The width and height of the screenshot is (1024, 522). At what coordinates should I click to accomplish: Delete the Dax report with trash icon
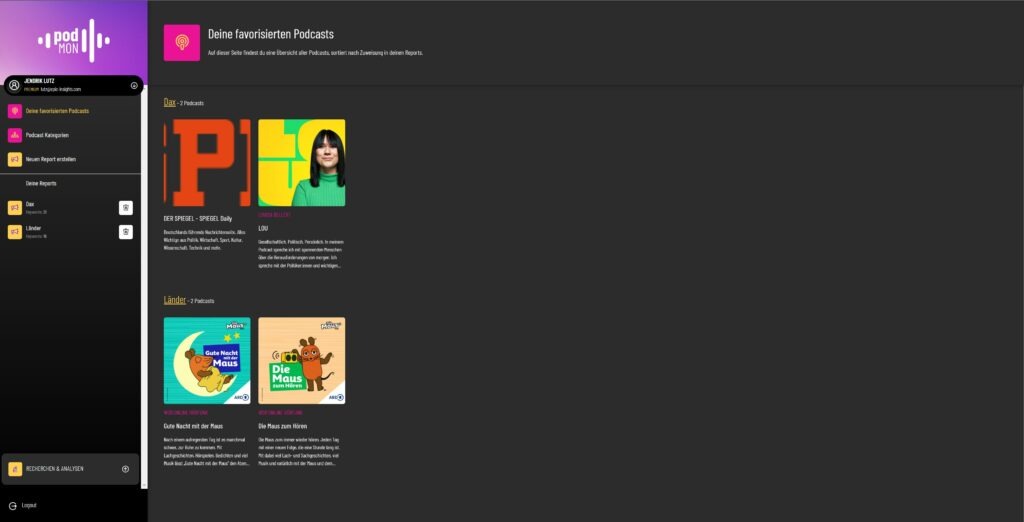pos(126,208)
